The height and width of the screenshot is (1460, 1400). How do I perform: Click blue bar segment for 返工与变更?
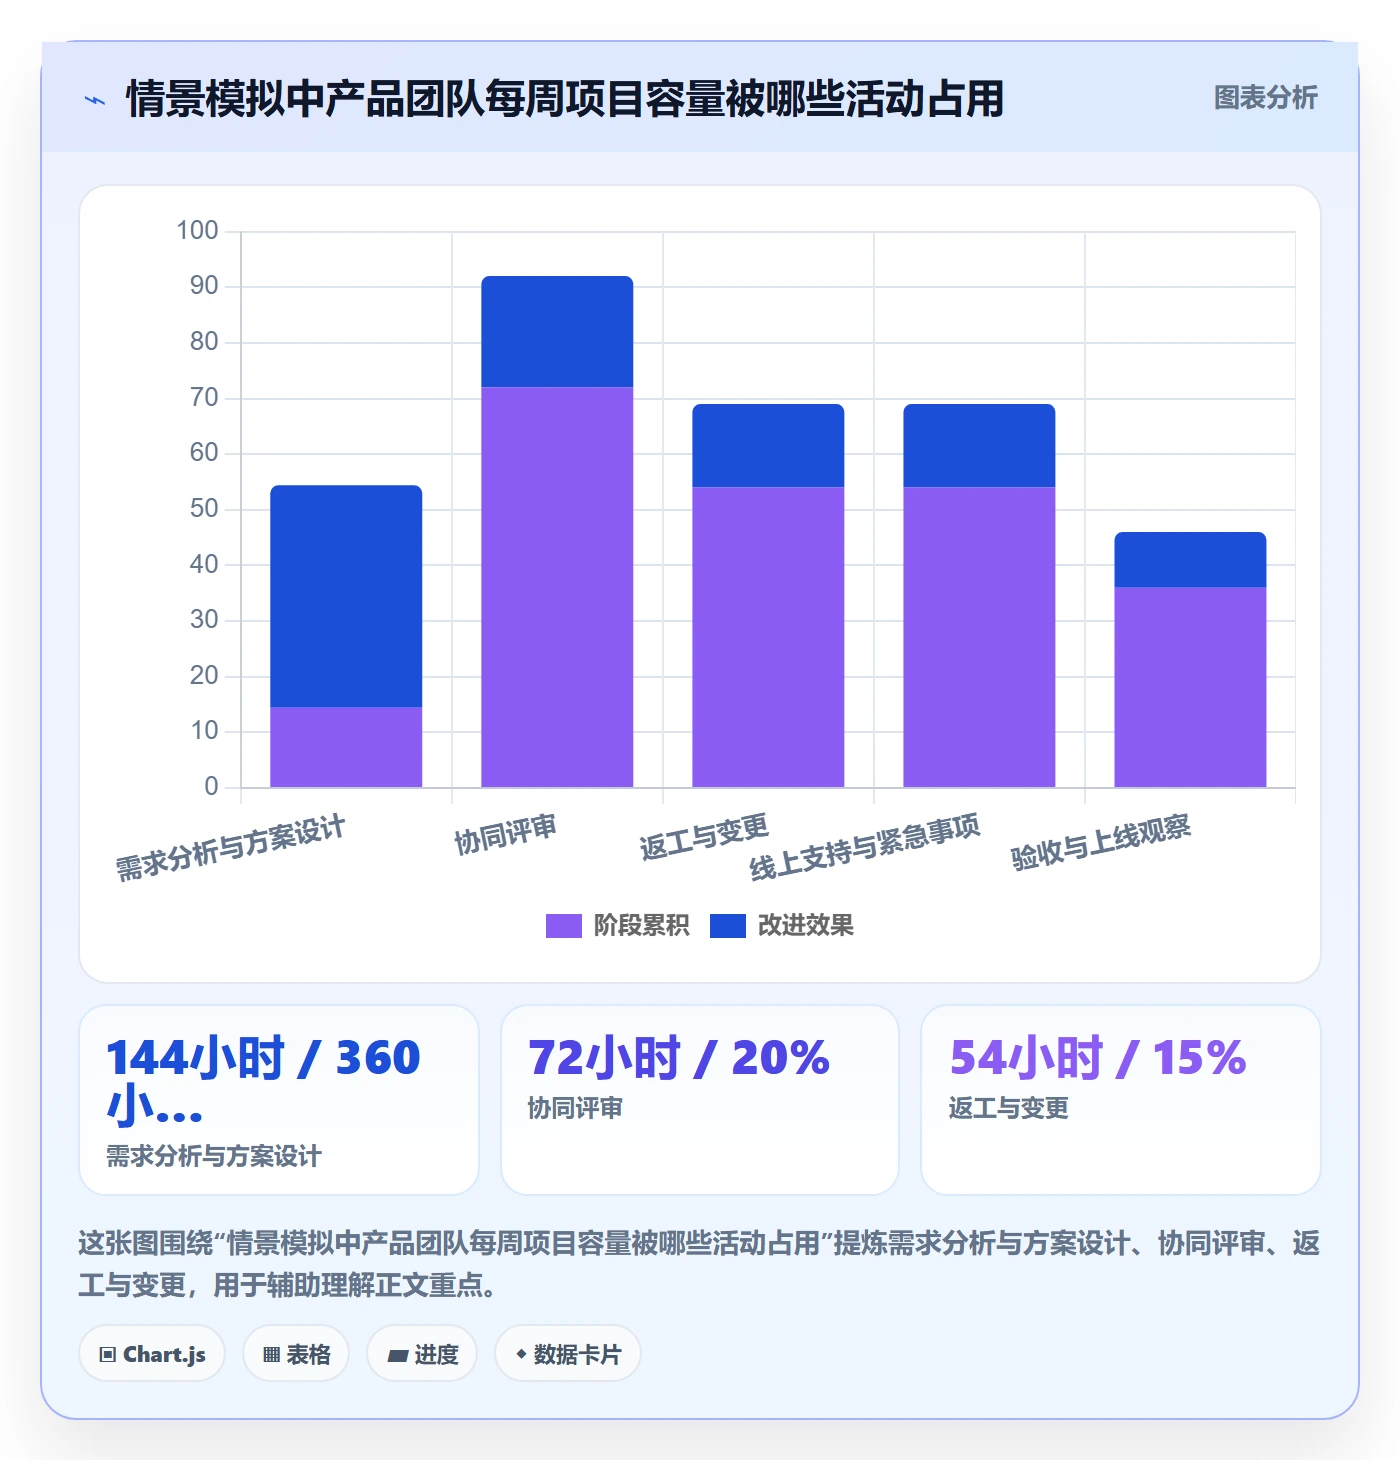click(768, 445)
